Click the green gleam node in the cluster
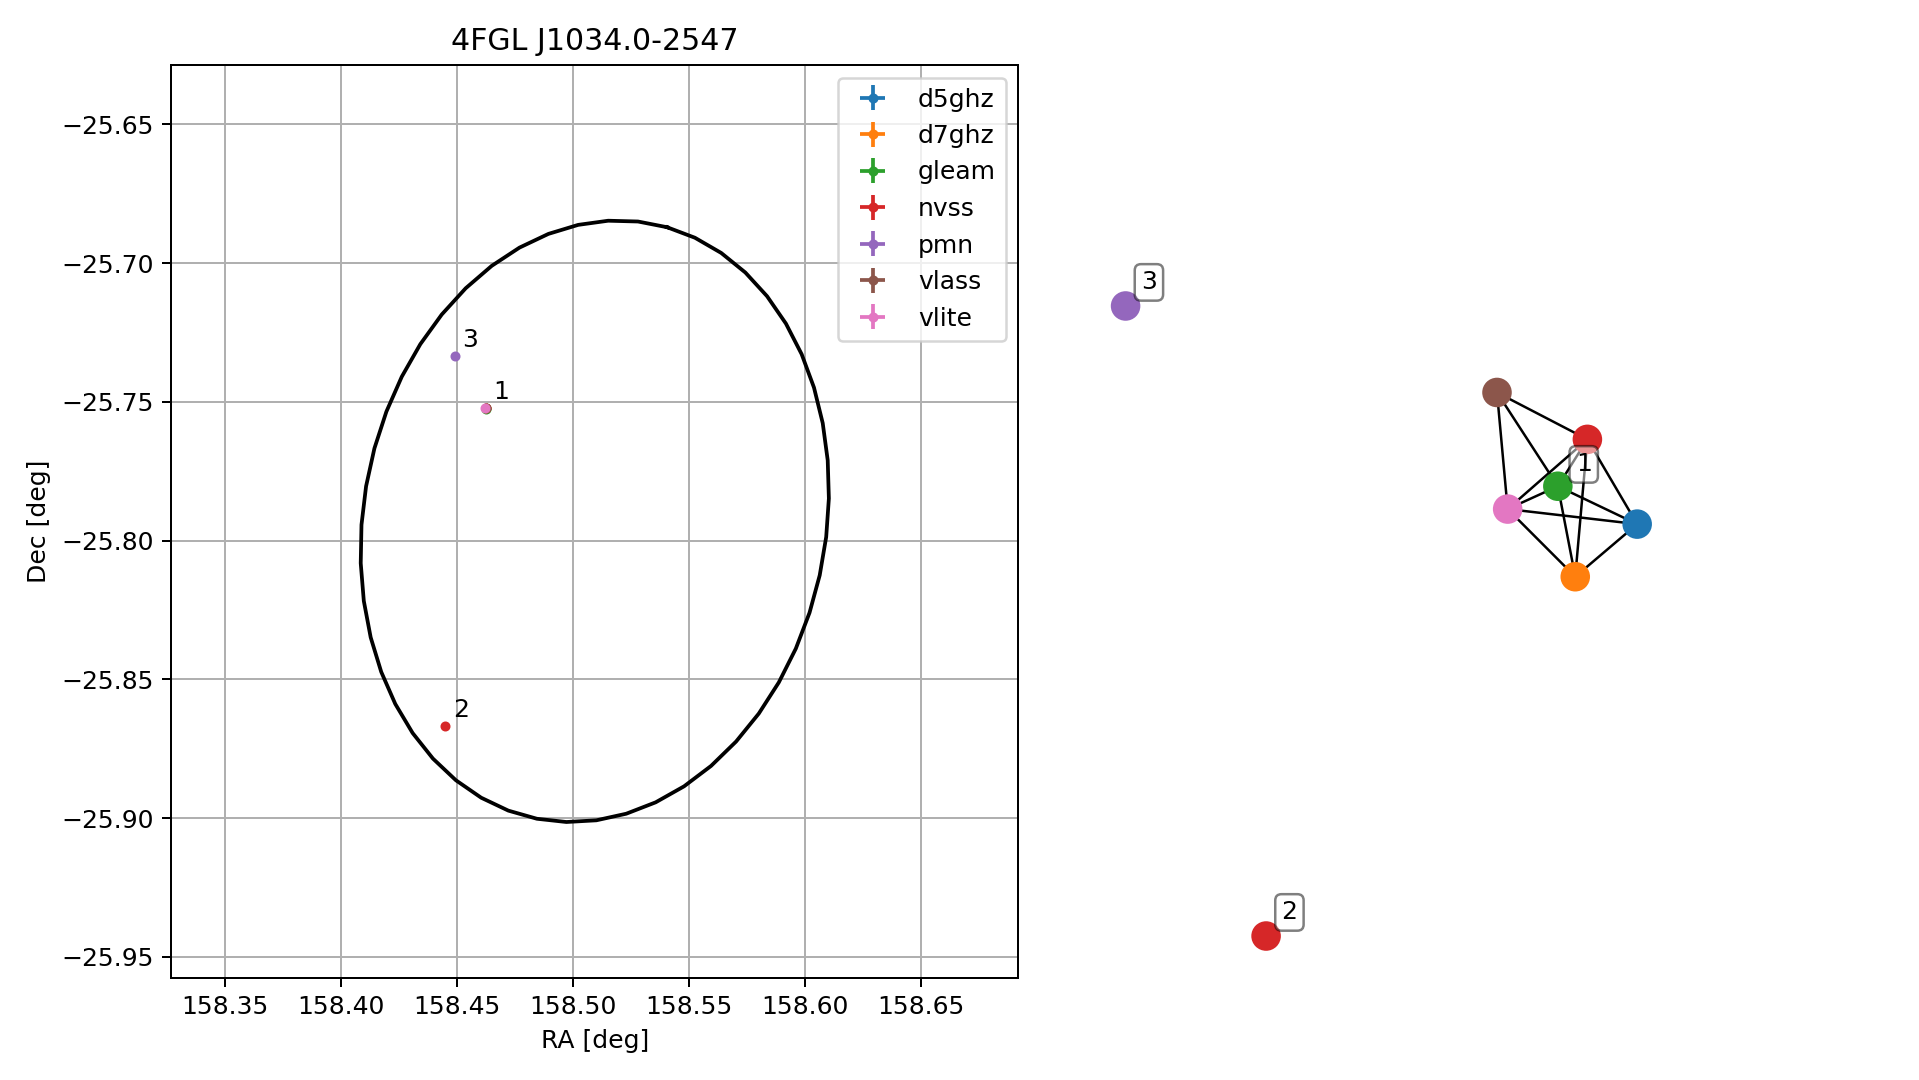 (1557, 486)
